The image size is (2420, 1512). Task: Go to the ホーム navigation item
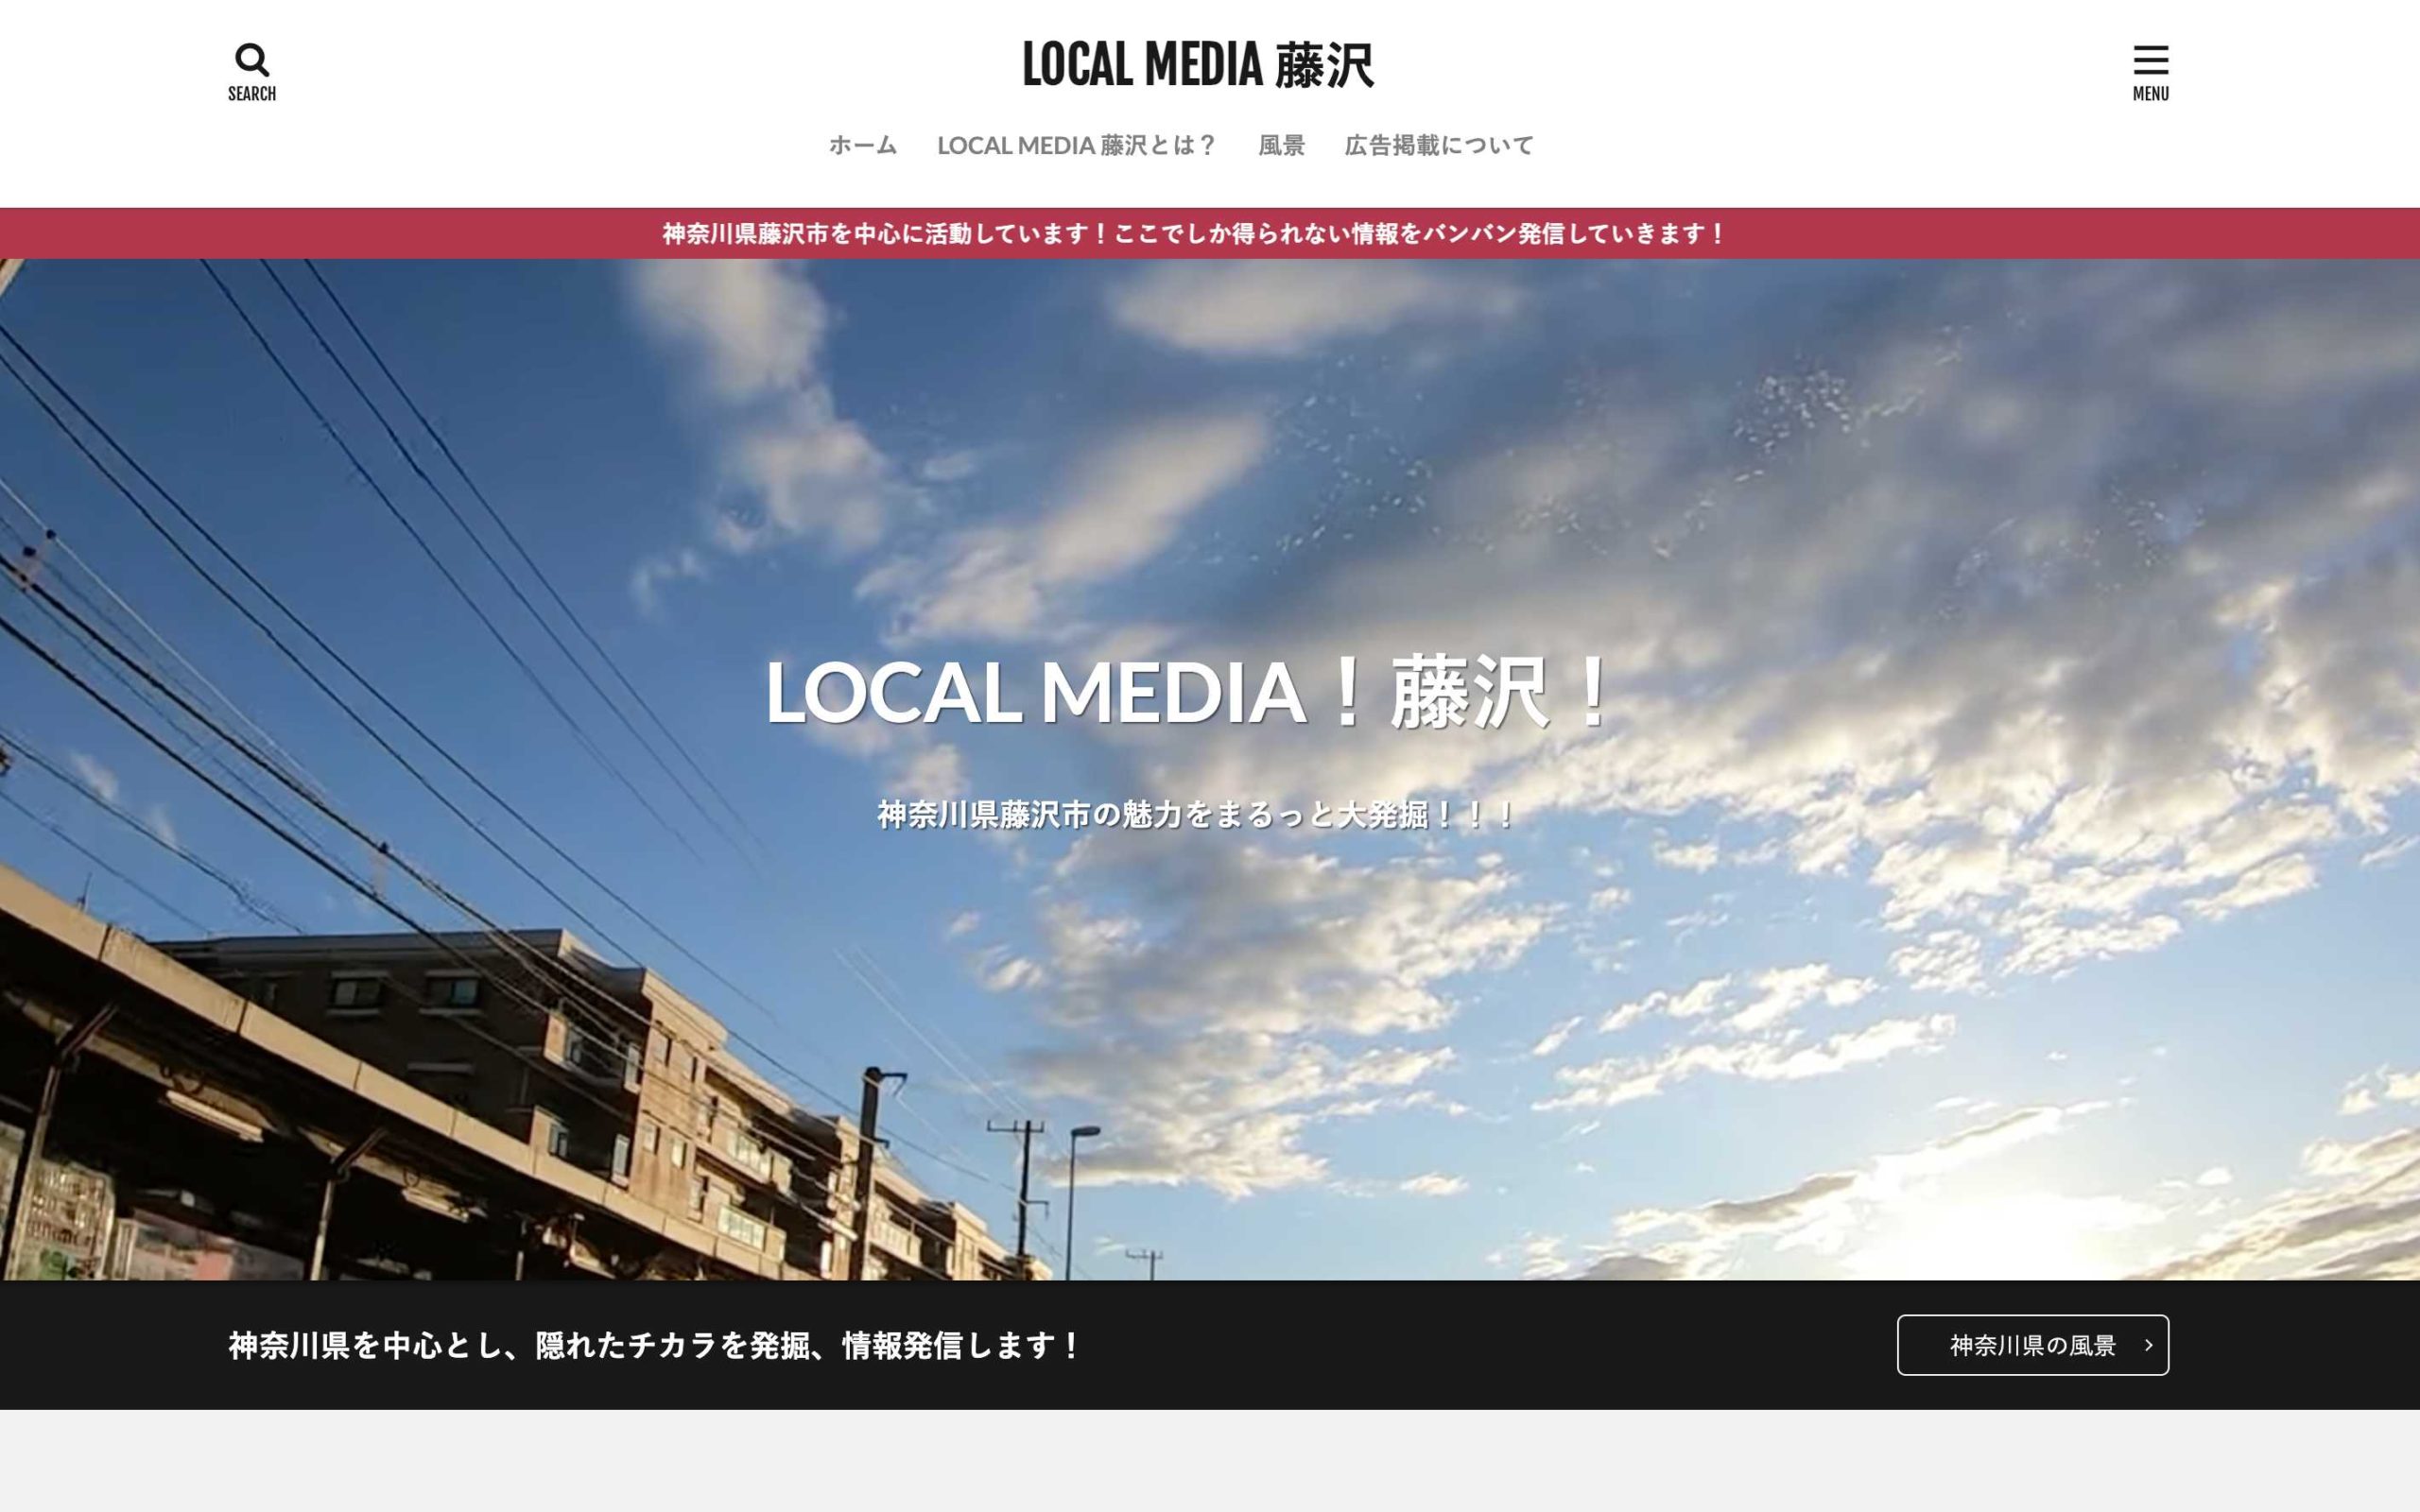point(862,146)
